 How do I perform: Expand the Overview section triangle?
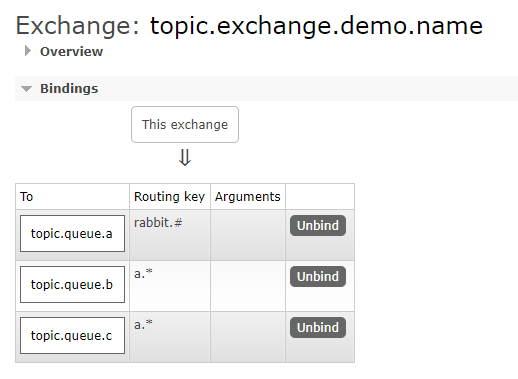point(28,51)
